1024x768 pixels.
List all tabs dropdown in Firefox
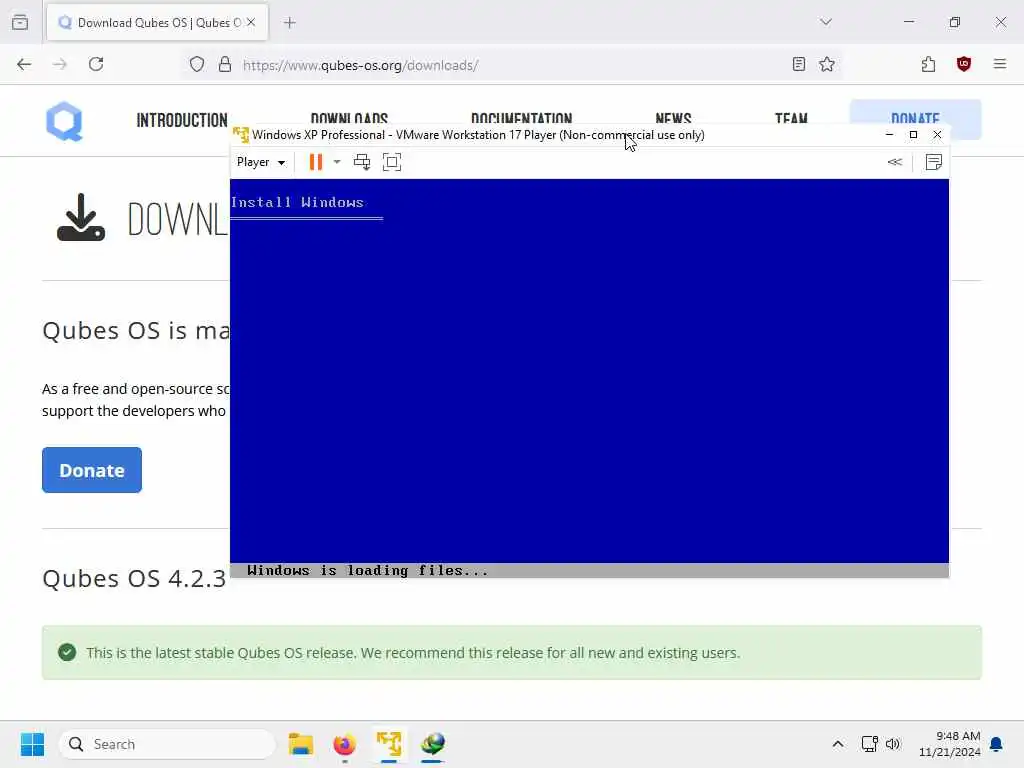[826, 22]
